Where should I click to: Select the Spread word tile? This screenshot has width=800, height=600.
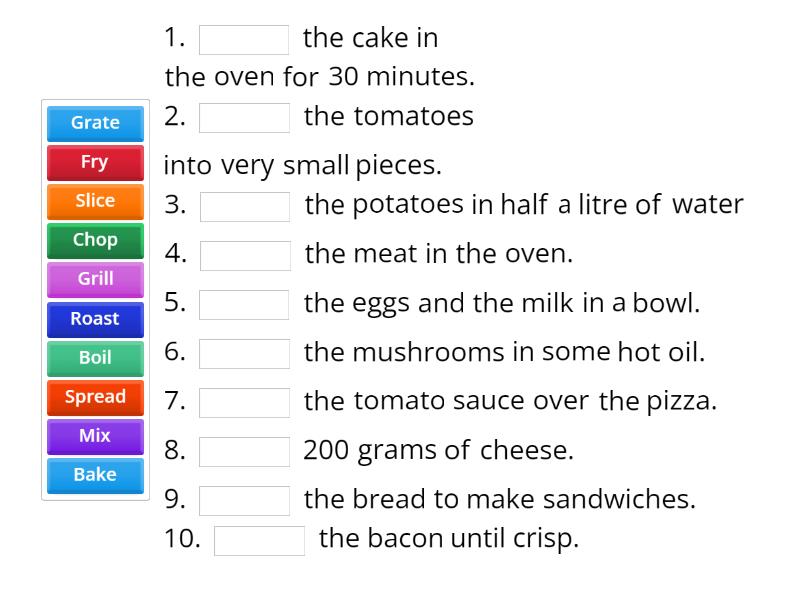tap(95, 397)
